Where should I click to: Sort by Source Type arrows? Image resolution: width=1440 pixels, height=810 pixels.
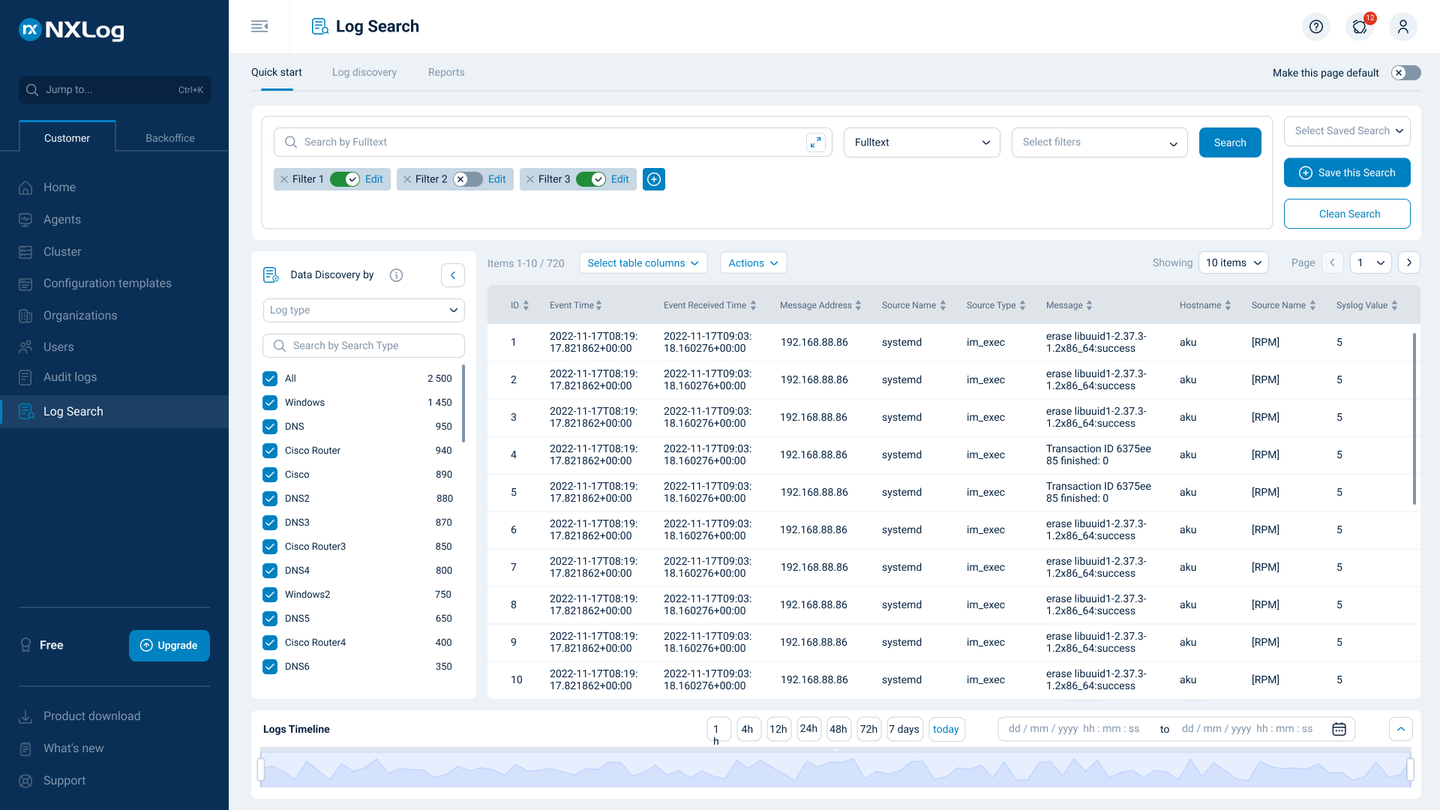pyautogui.click(x=1023, y=305)
